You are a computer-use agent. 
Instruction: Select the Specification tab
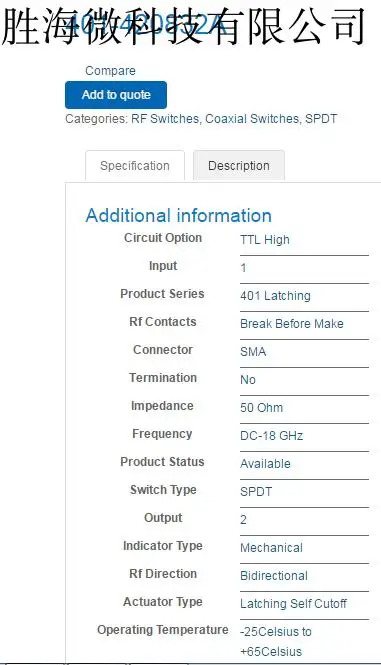[x=135, y=165]
